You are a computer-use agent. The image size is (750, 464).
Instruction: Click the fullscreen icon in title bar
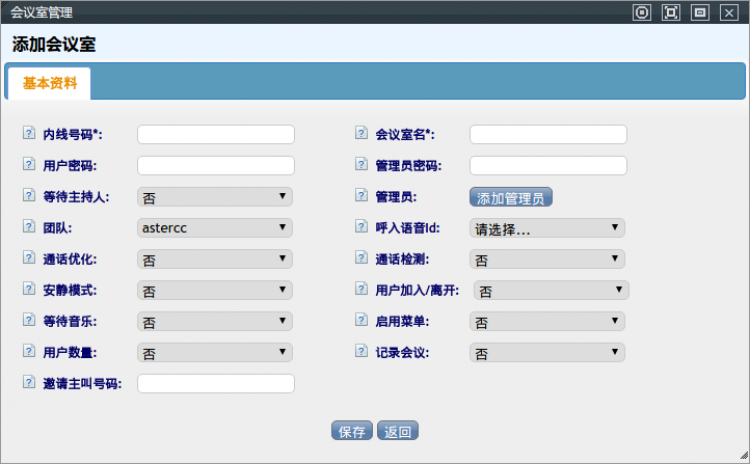pos(671,12)
